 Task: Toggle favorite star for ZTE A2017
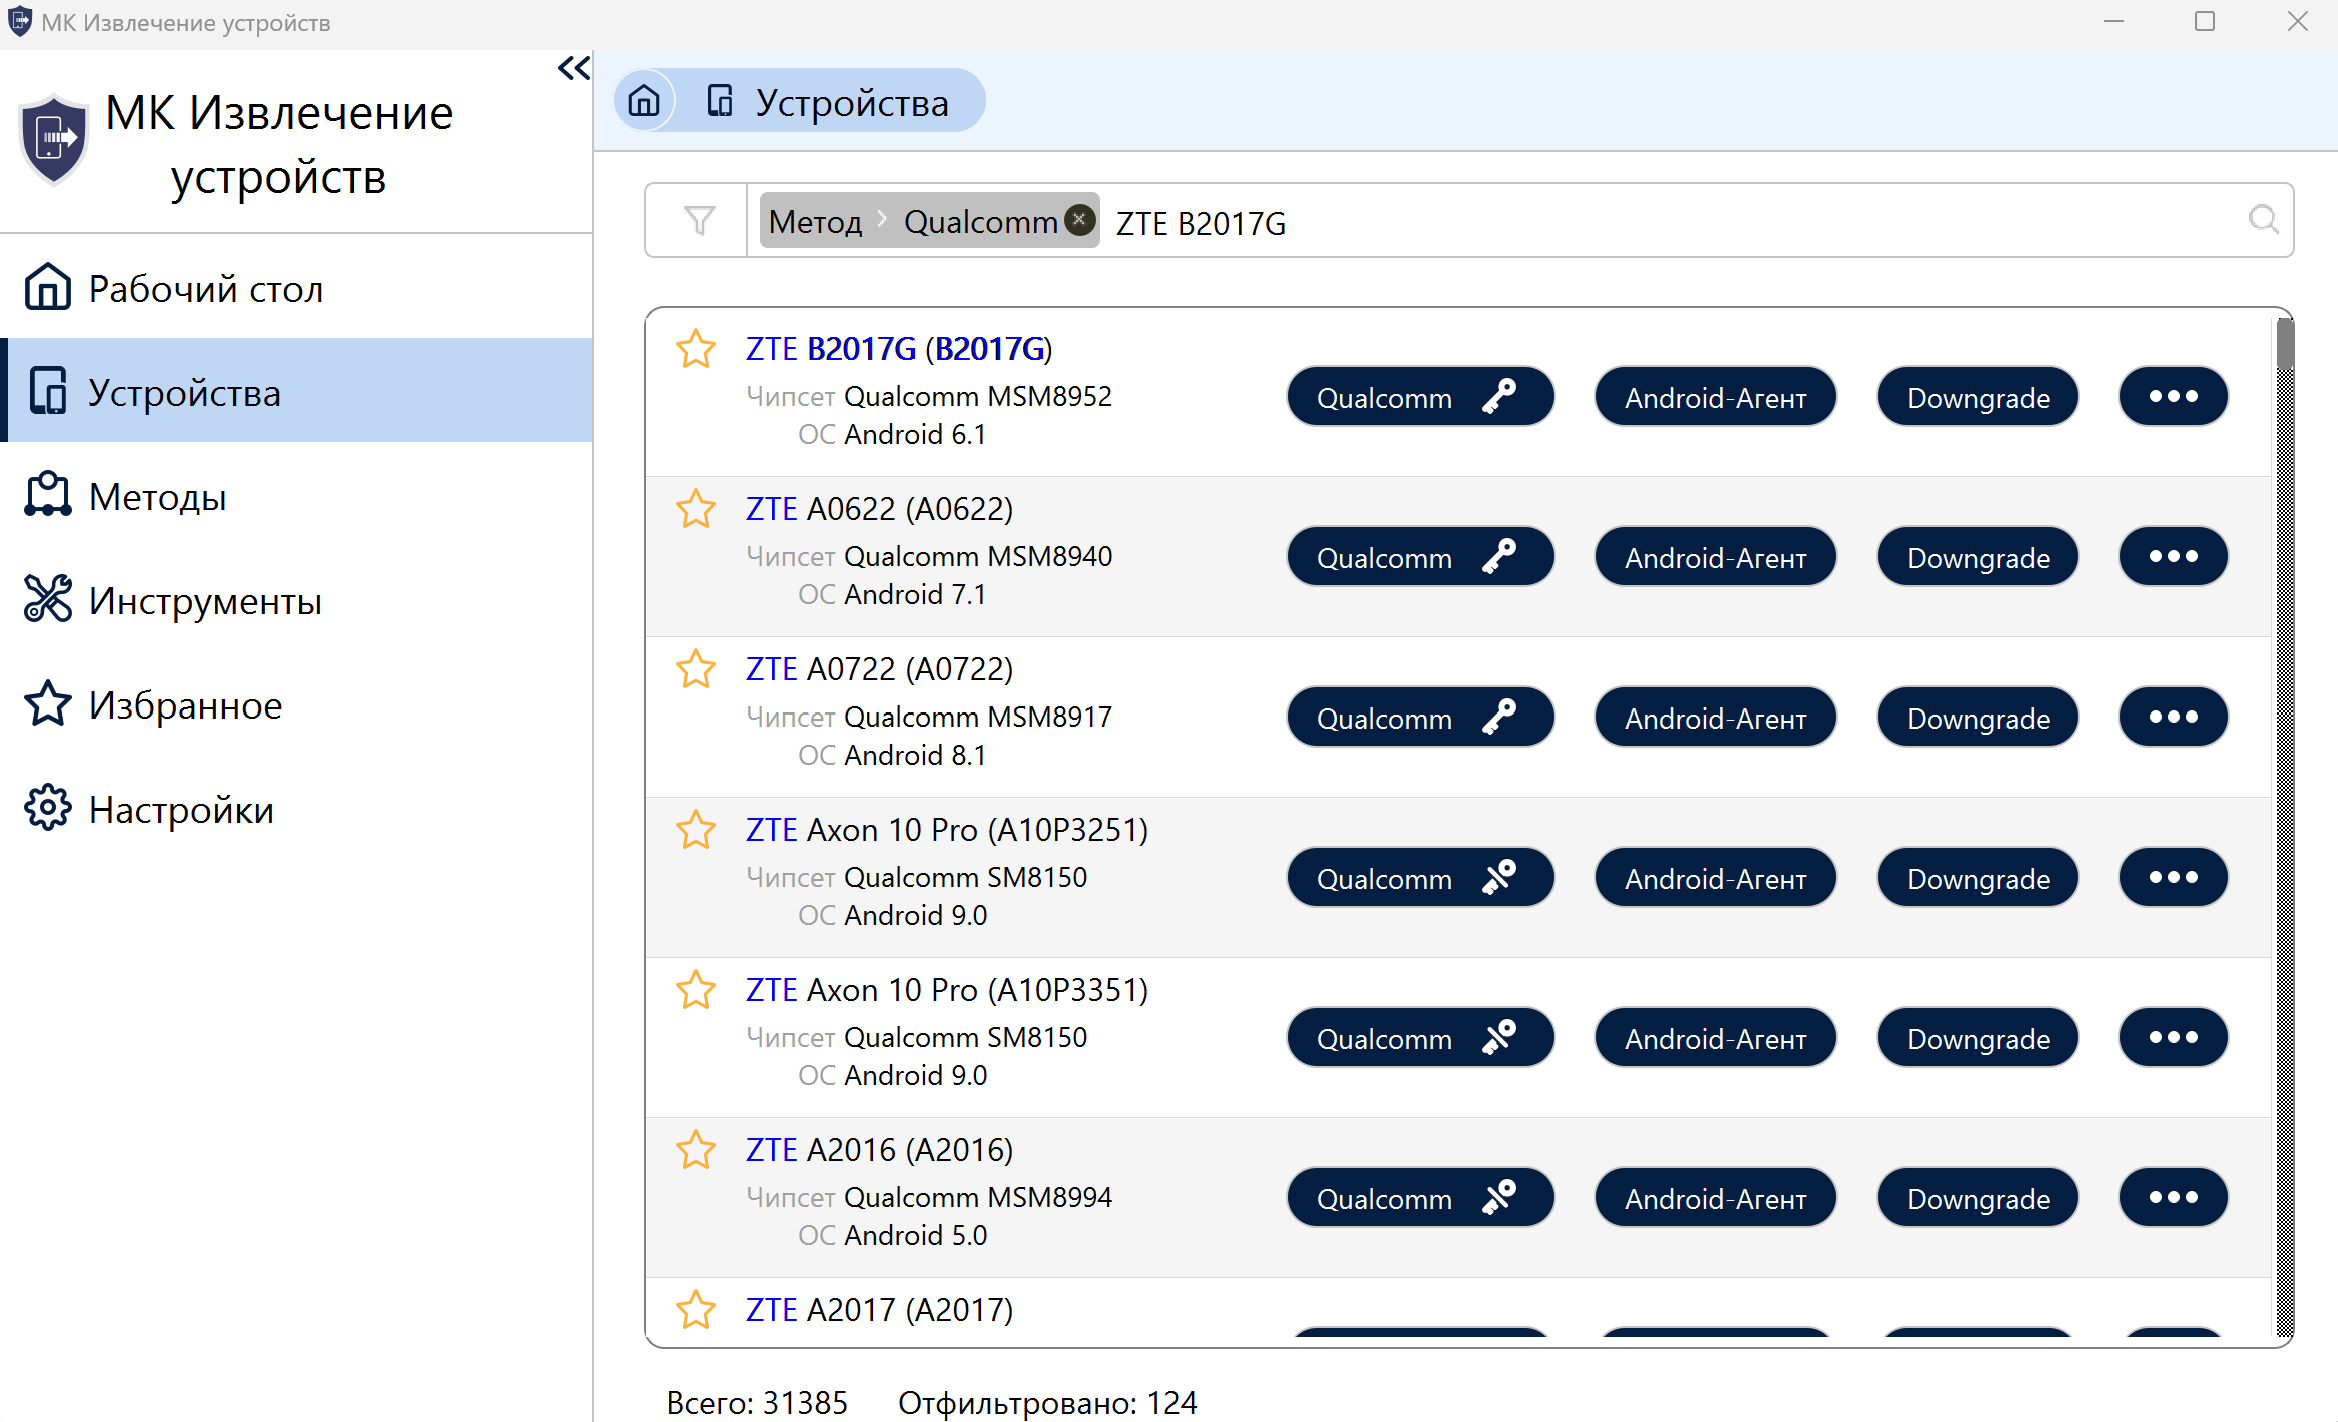point(696,1310)
